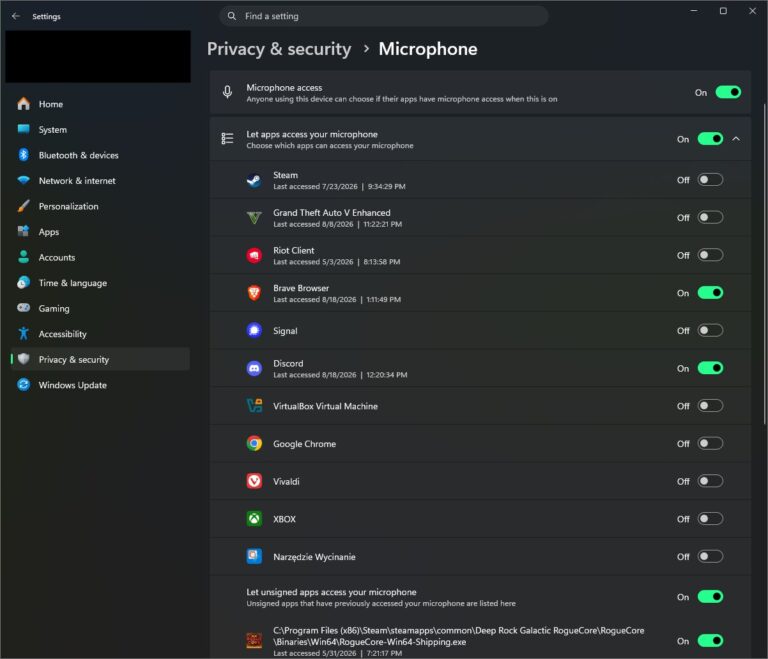Click the VirtualBox app icon
Image resolution: width=768 pixels, height=659 pixels.
point(254,406)
